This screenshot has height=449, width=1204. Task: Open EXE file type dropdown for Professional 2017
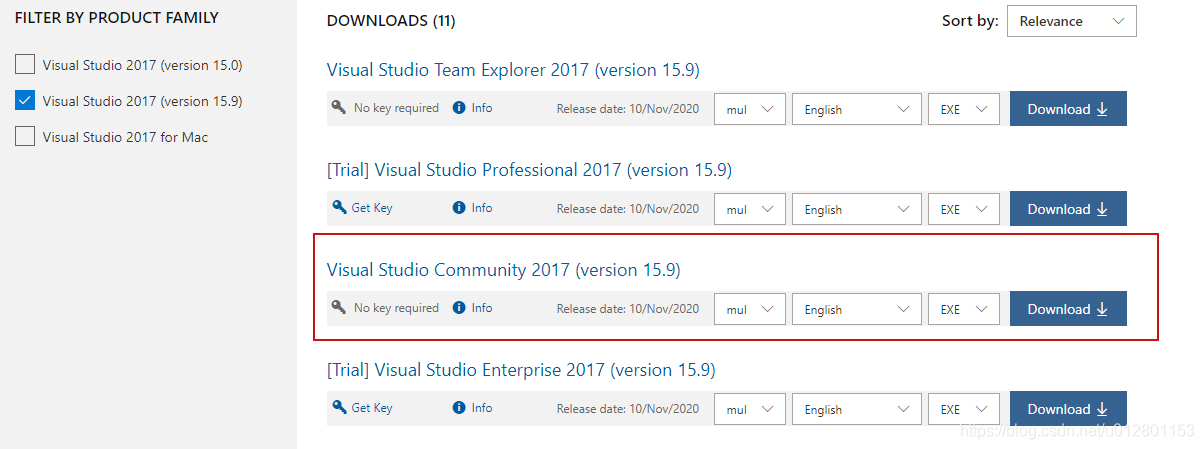click(x=964, y=209)
